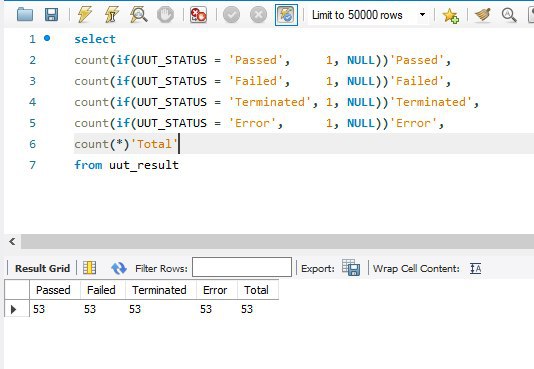This screenshot has height=369, width=534.
Task: Execute the query with lightning bolt icon
Action: 85,15
